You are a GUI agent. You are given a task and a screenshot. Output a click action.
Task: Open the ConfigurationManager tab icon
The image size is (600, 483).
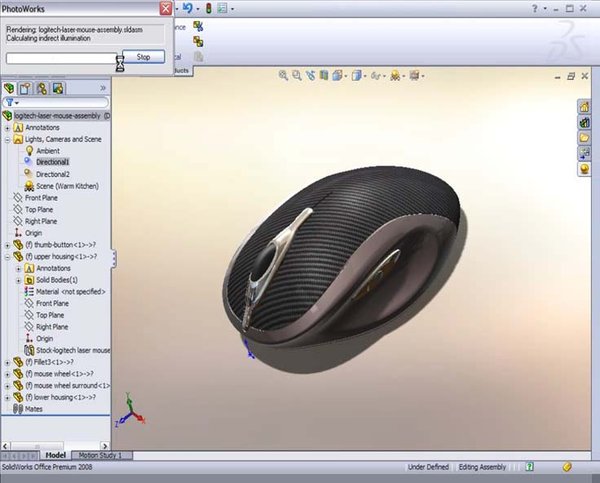42,88
